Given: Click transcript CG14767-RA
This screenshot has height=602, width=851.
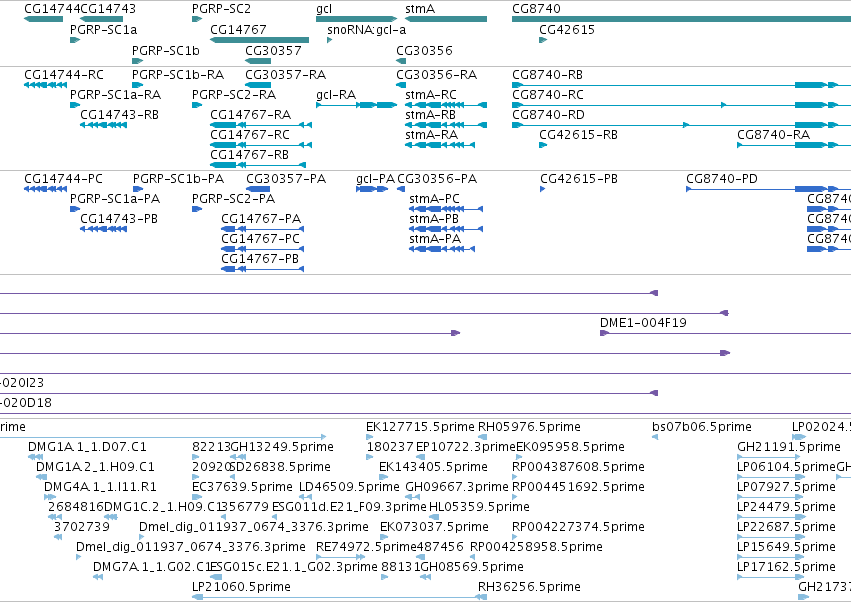Looking at the screenshot, I should click(x=261, y=125).
